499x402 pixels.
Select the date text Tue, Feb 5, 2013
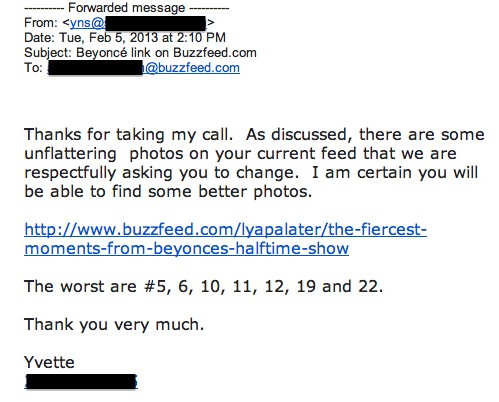pyautogui.click(x=109, y=38)
